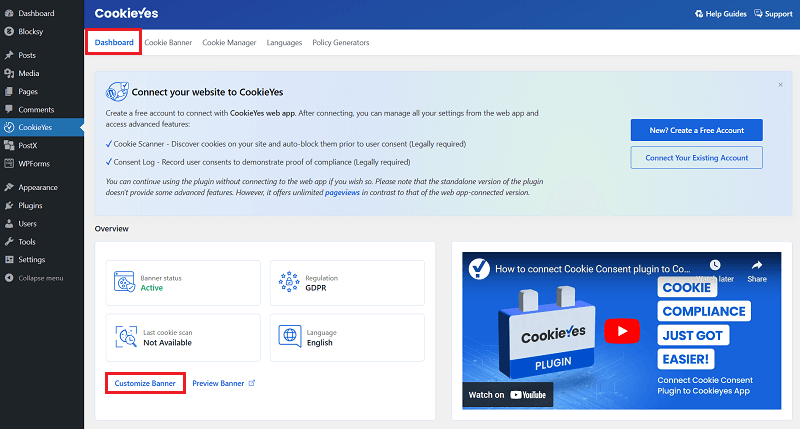Click the external link icon beside Preview Banner

click(x=252, y=383)
